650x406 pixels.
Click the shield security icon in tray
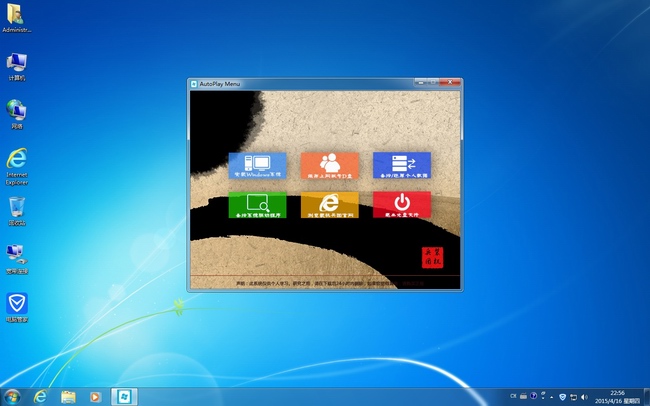click(563, 397)
